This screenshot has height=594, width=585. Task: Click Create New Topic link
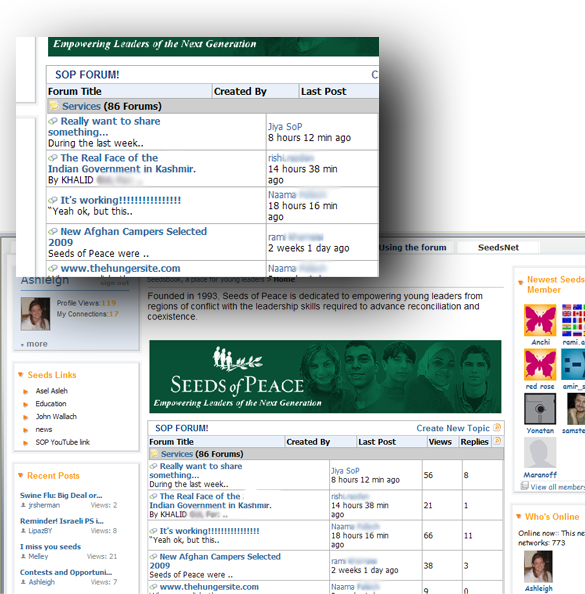coord(453,428)
